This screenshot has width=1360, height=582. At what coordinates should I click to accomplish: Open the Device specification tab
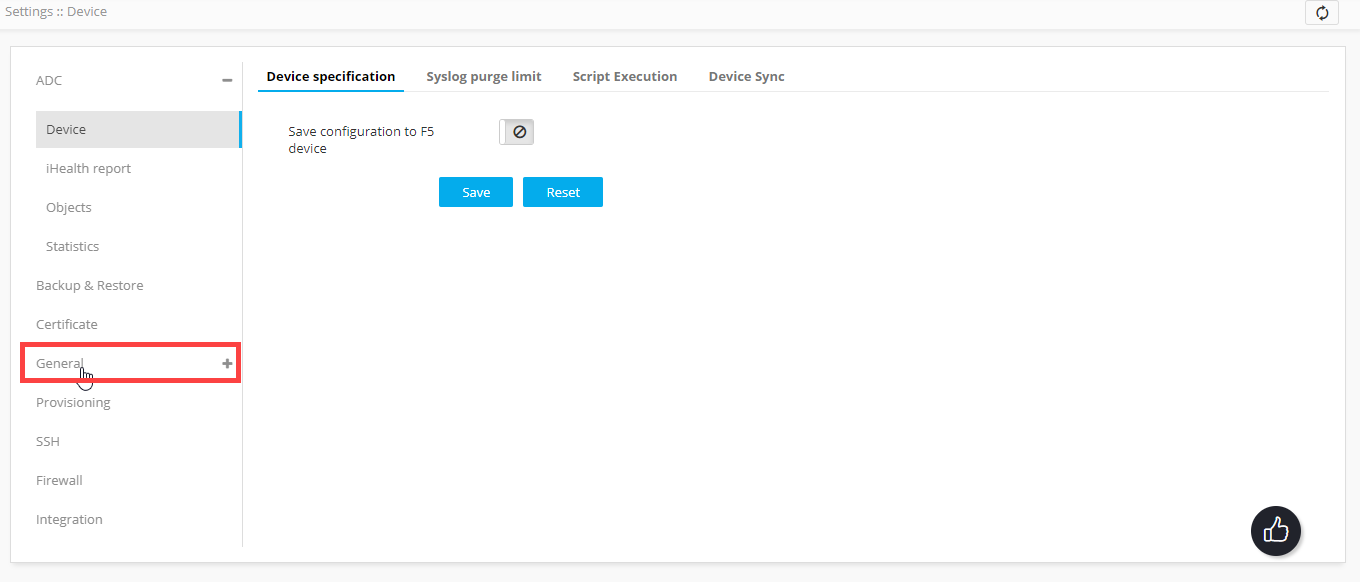(331, 77)
